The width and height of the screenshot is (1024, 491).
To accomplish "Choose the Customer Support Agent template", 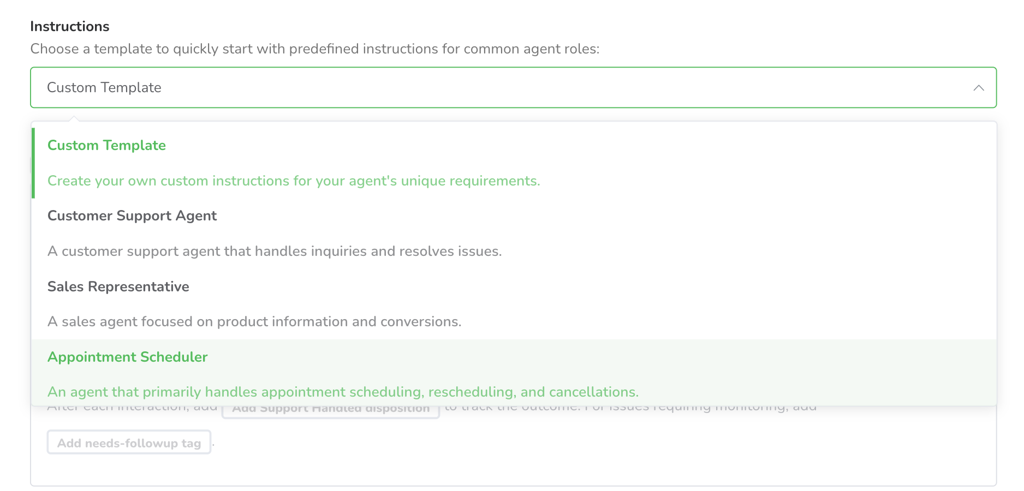I will tap(514, 233).
